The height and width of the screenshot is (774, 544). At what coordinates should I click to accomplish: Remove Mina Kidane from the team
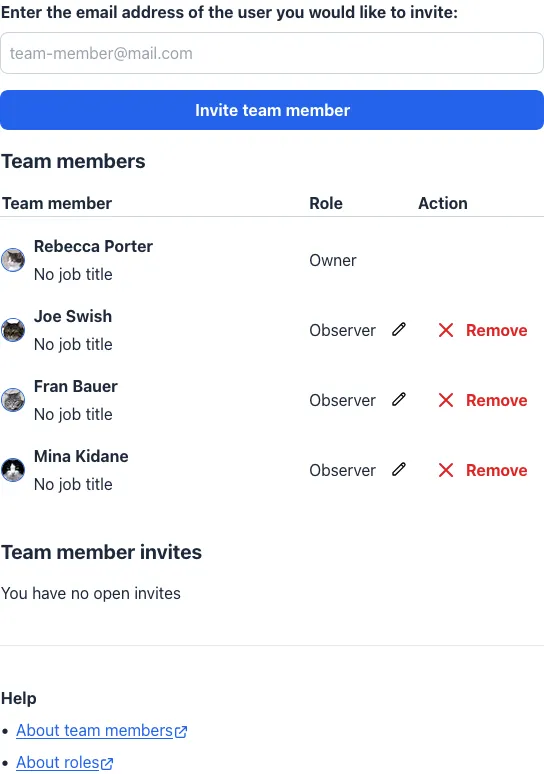click(x=483, y=470)
